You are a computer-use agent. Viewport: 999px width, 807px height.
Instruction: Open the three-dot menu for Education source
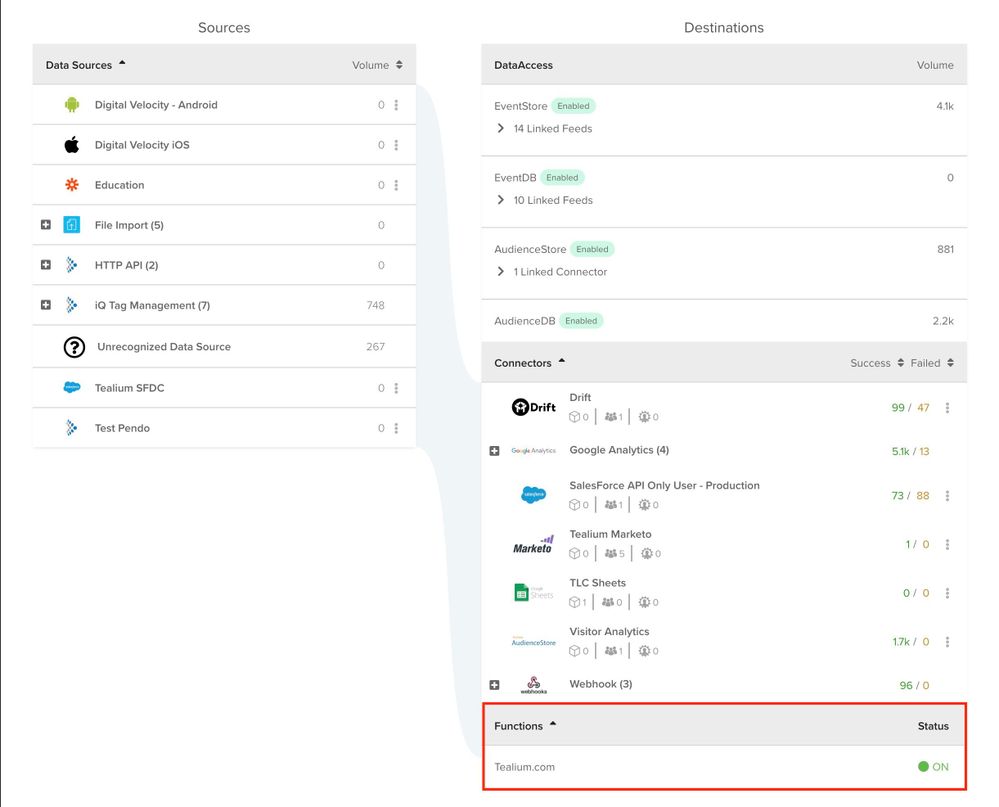pyautogui.click(x=397, y=185)
